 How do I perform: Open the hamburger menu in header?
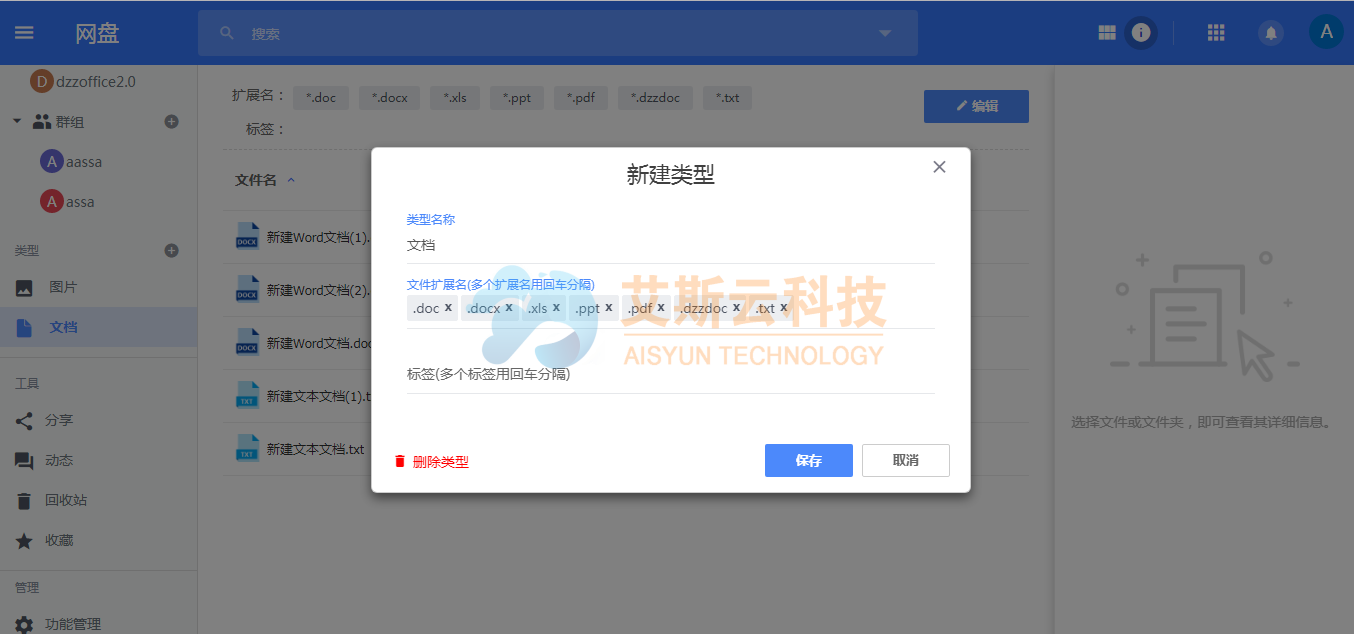pyautogui.click(x=24, y=33)
